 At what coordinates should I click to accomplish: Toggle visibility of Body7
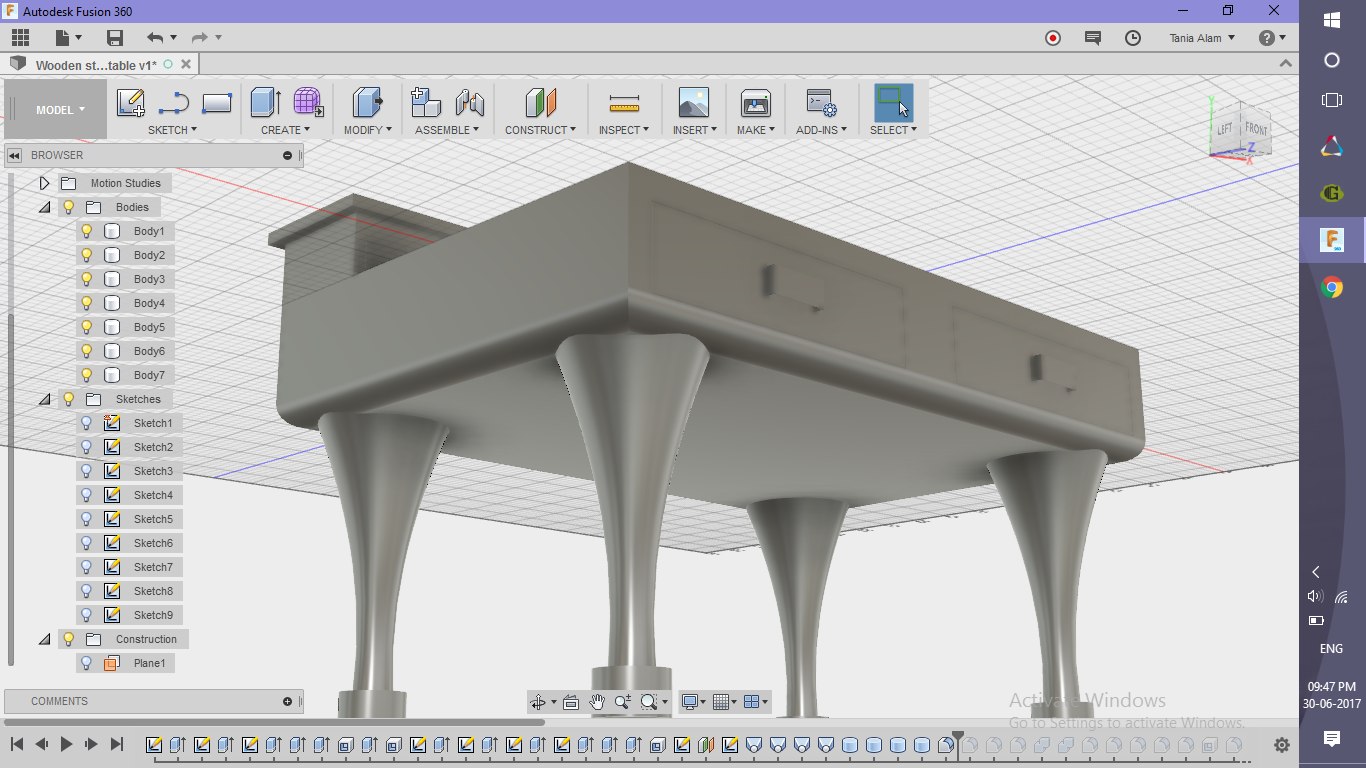click(86, 375)
